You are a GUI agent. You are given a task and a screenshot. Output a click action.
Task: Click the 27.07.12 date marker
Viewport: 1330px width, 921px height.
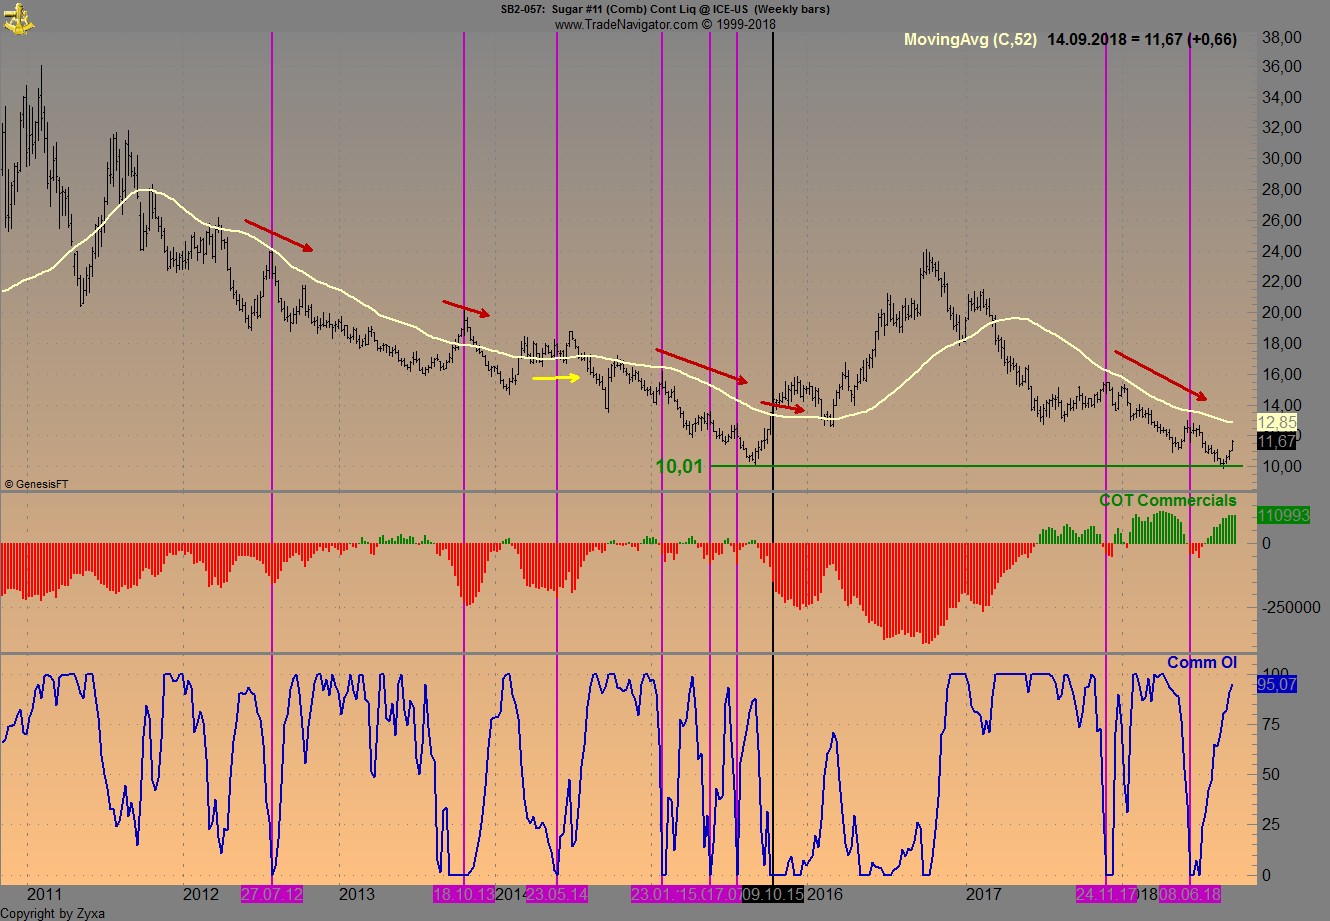tap(272, 894)
